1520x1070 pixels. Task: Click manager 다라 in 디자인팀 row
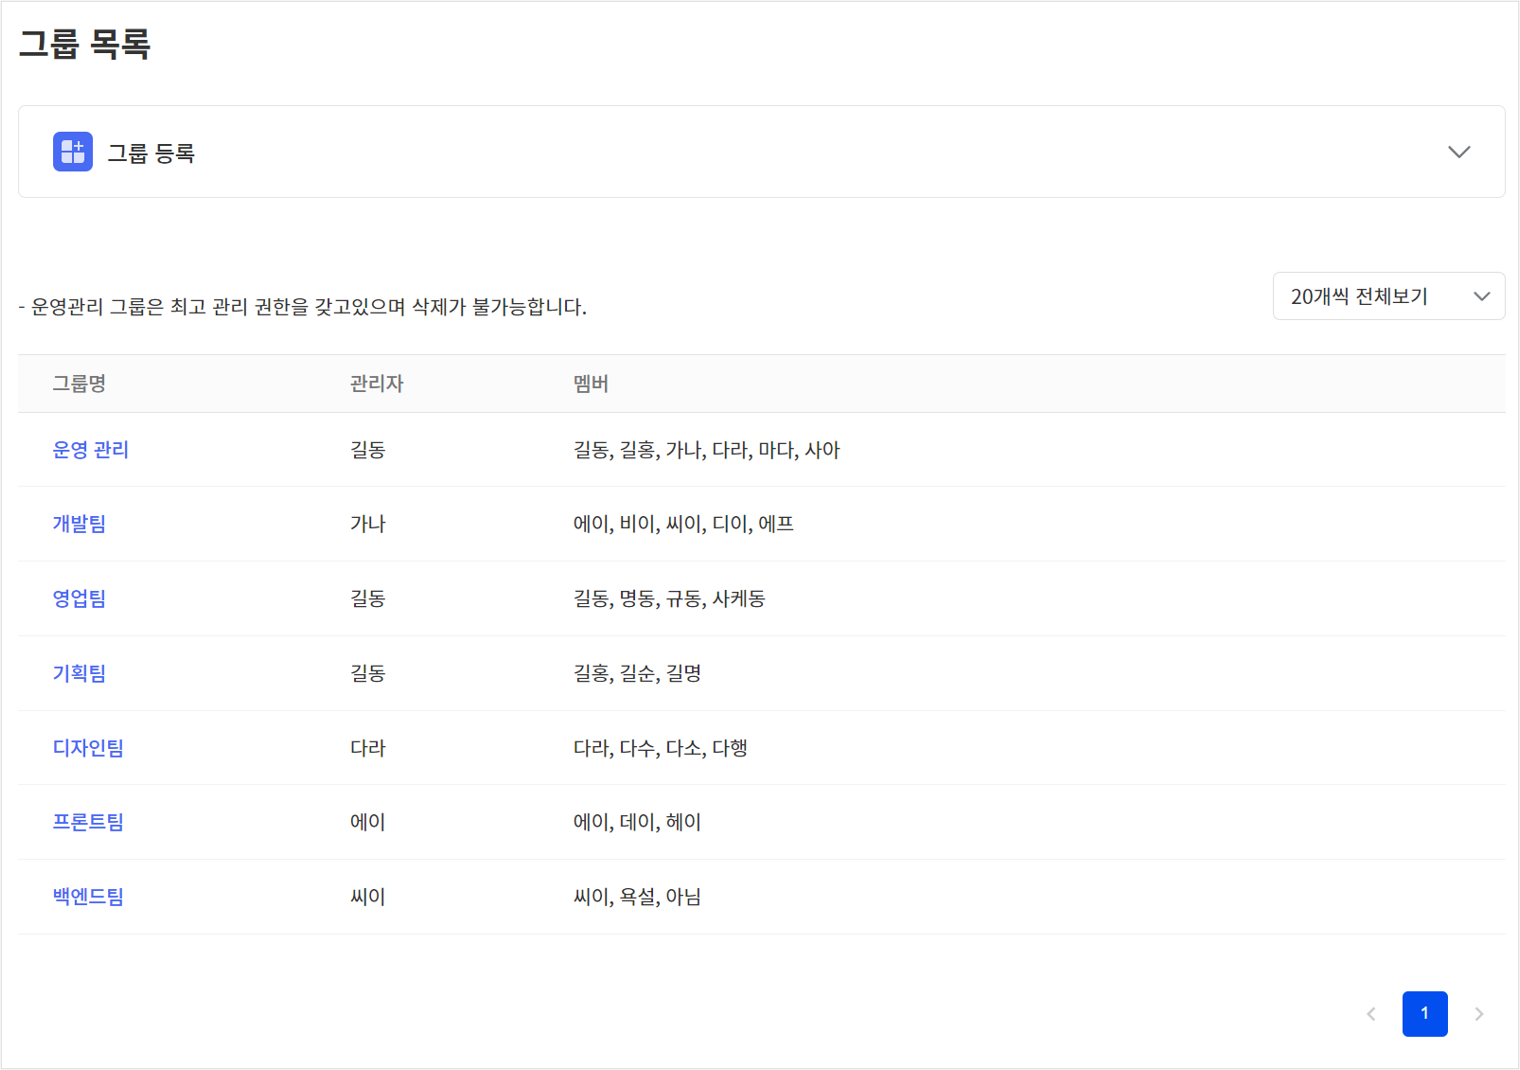pos(368,748)
